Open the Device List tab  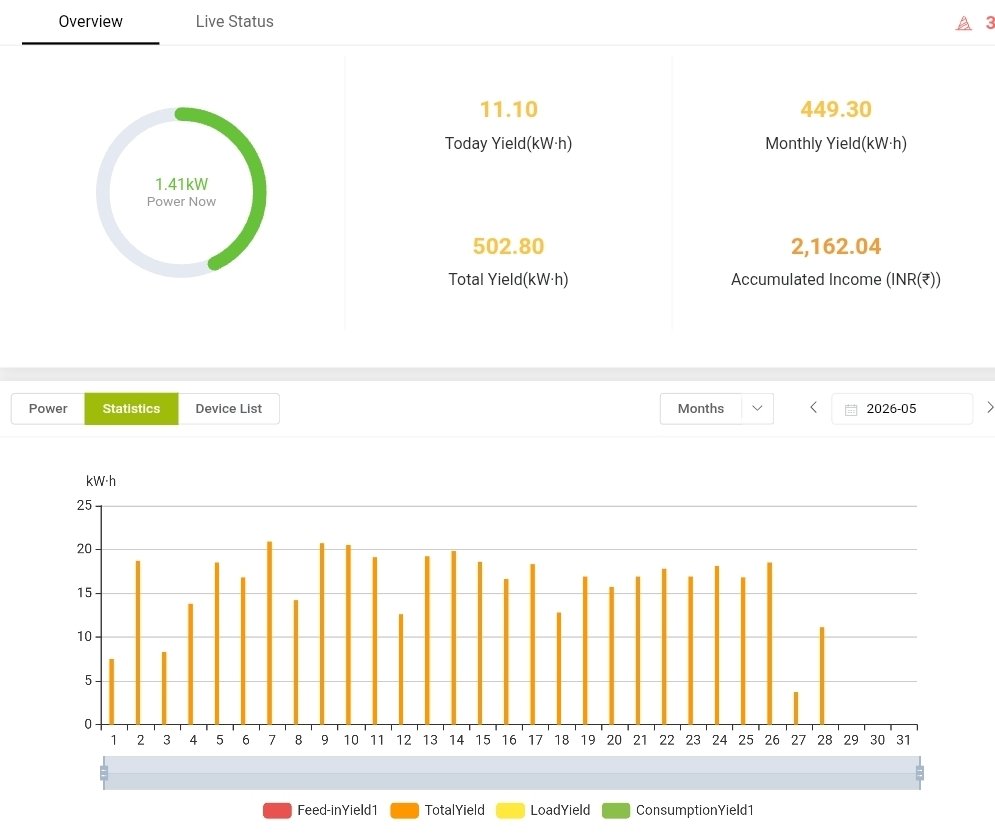tap(228, 409)
